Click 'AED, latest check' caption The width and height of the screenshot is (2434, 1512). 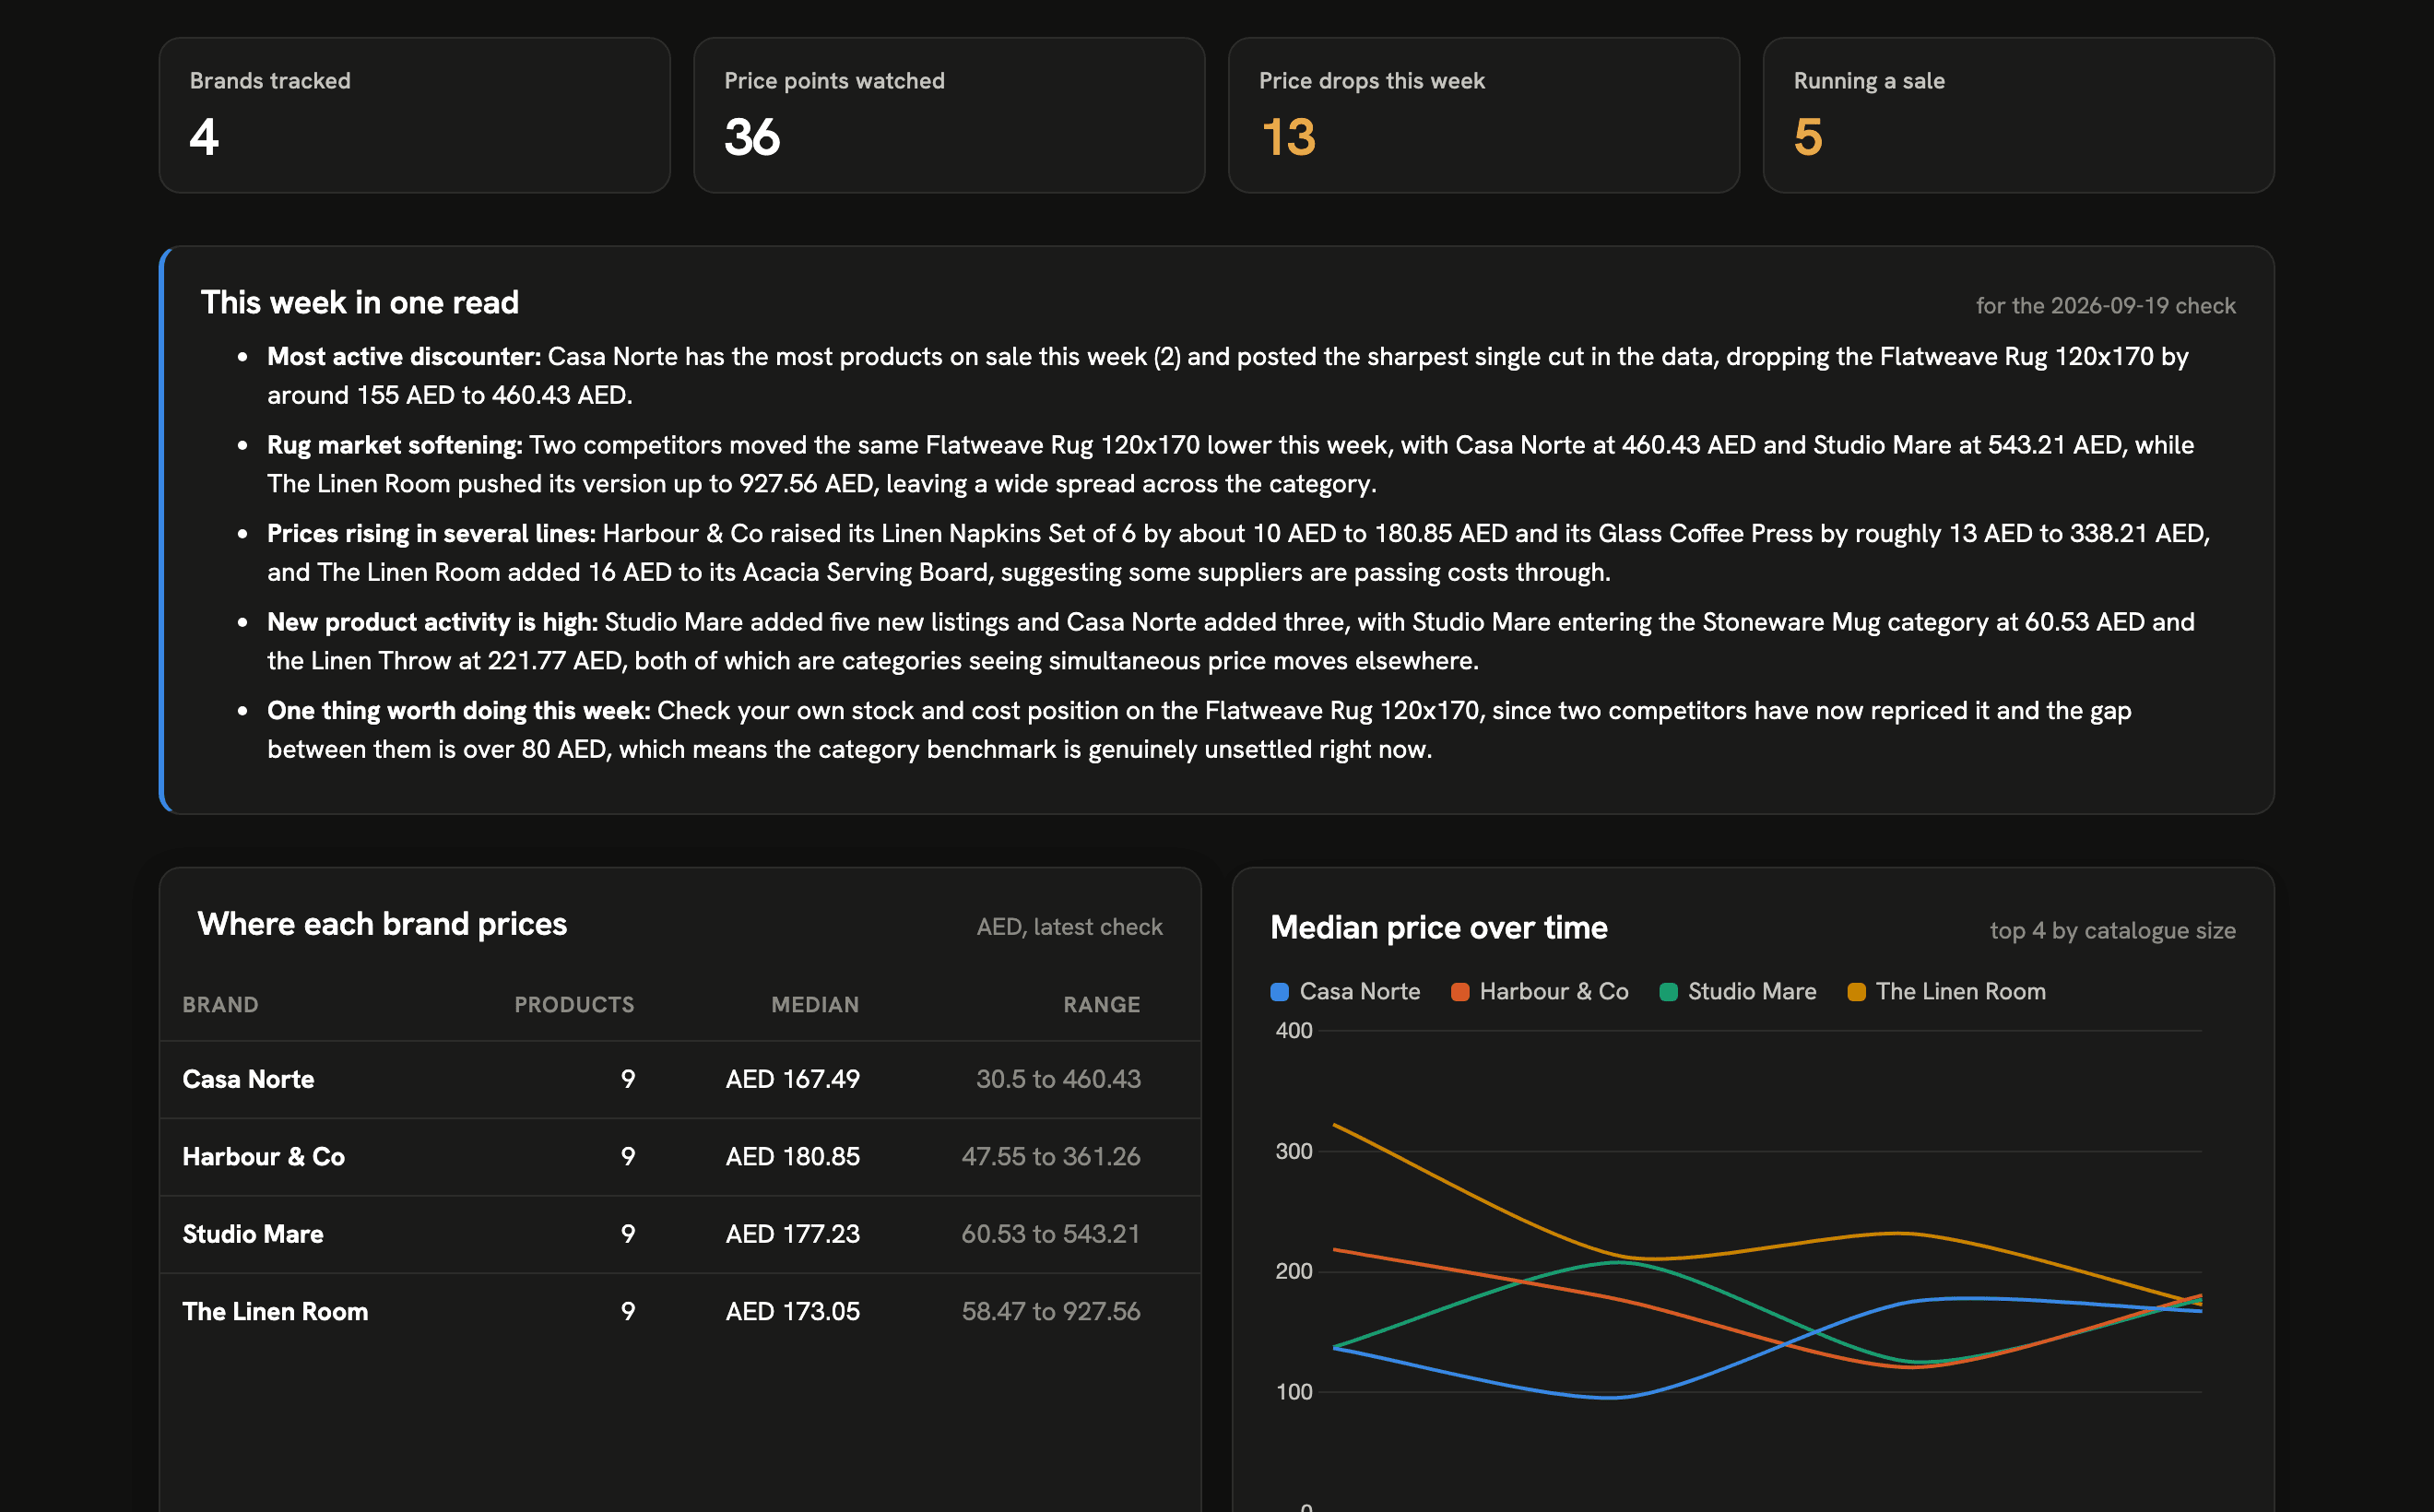(x=1069, y=927)
